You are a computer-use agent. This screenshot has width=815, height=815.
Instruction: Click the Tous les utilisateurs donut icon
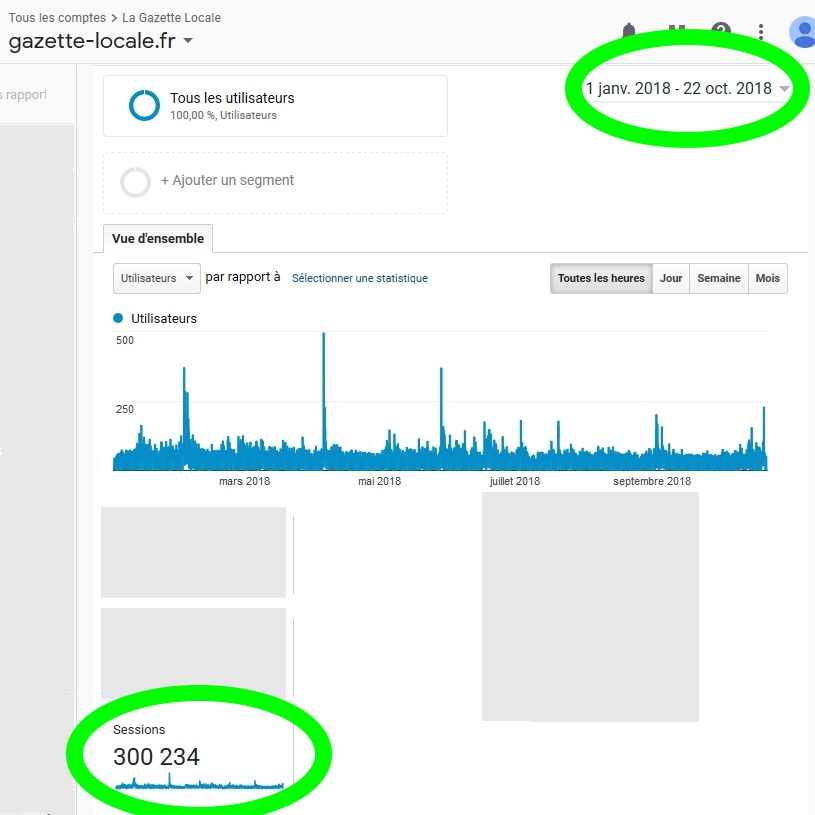coord(144,105)
